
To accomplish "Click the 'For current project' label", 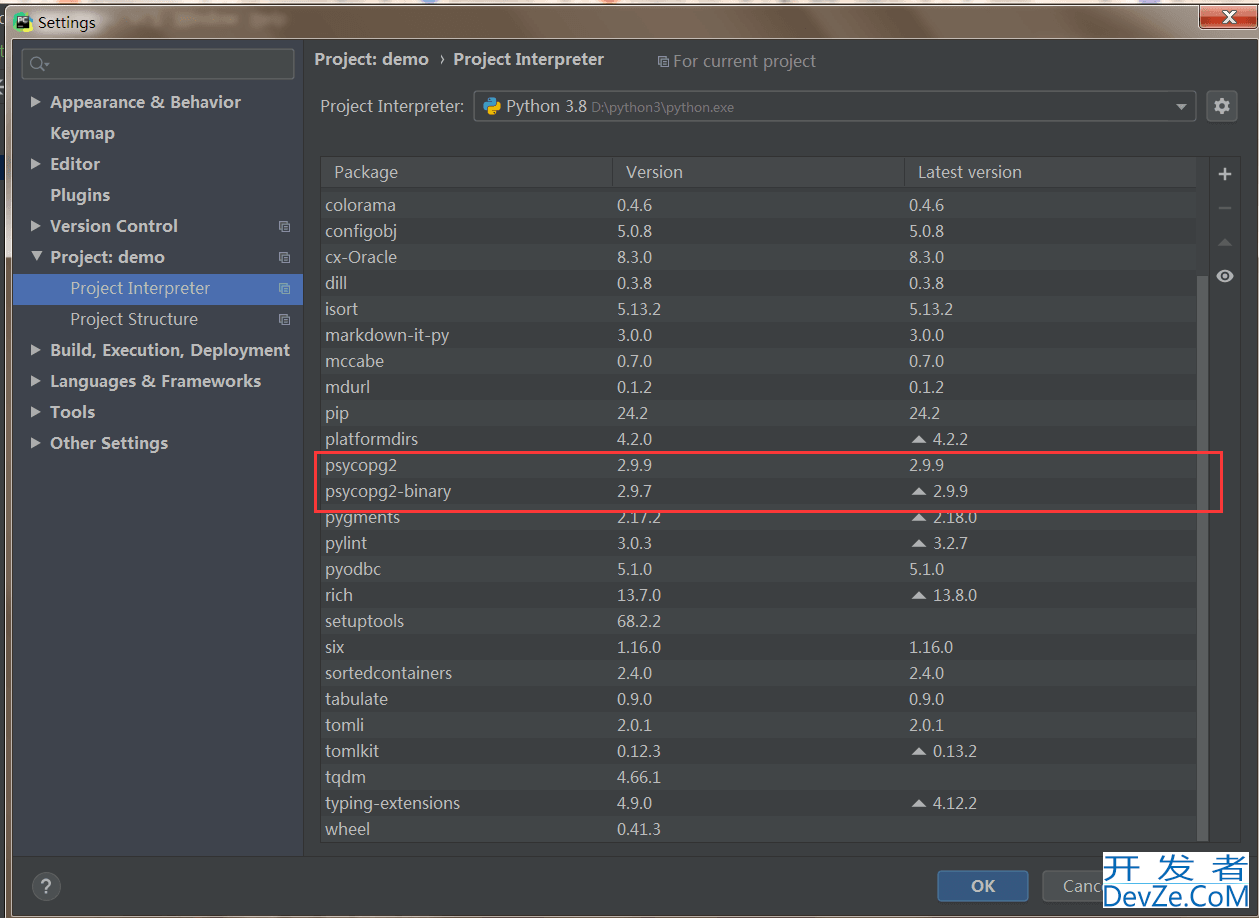I will point(744,61).
